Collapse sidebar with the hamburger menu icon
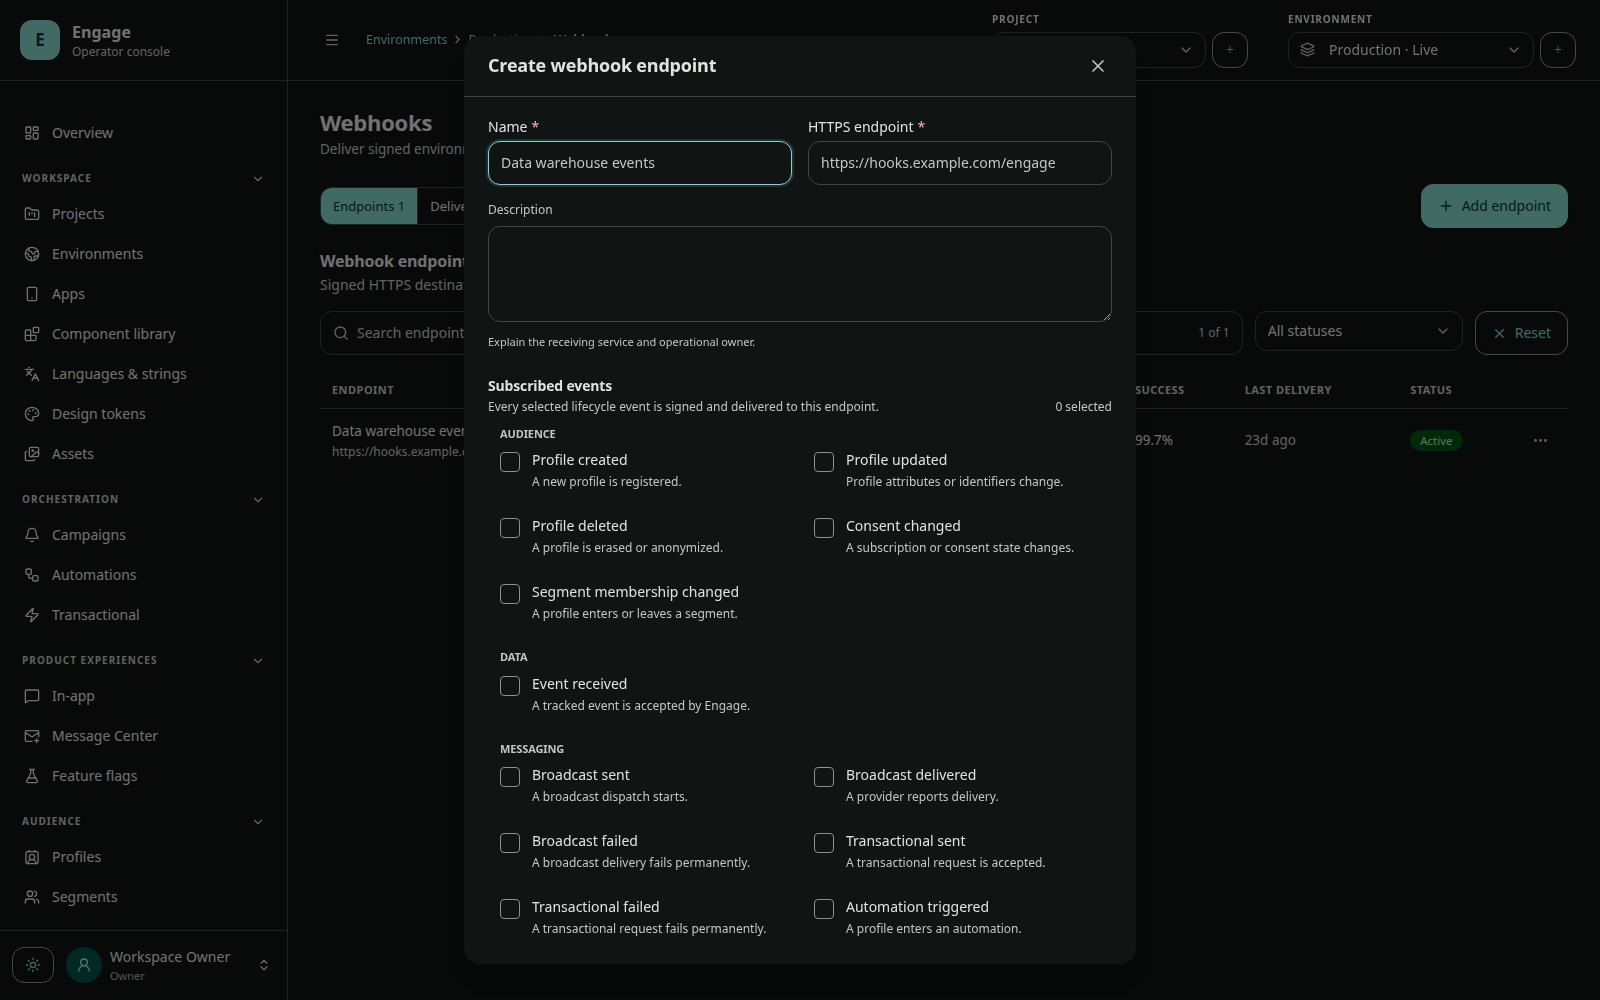Viewport: 1600px width, 1000px height. (332, 40)
